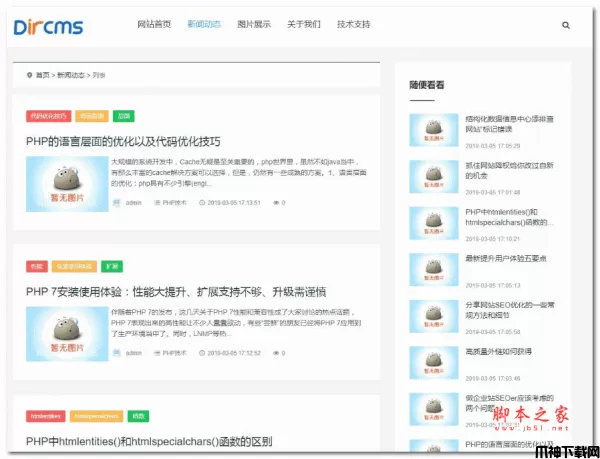The image size is (600, 459).
Task: Click green 函数 tag on third article
Action: pos(138,416)
